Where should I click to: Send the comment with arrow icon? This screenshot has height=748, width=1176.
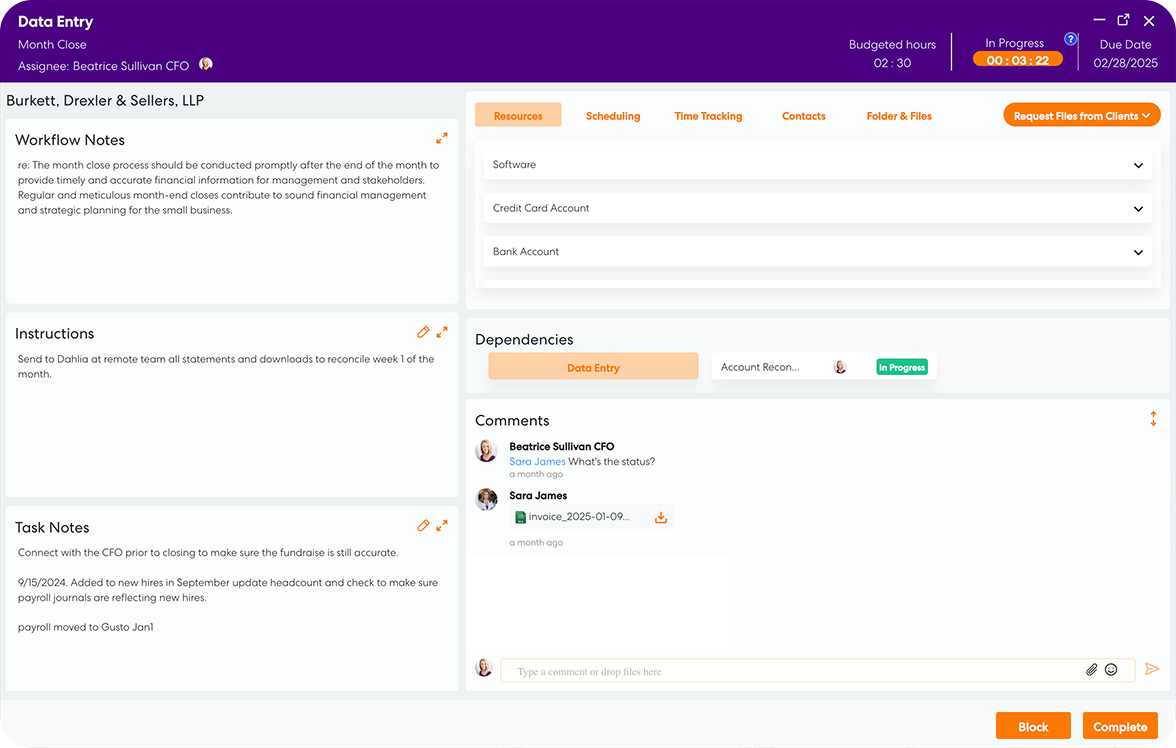pos(1152,668)
